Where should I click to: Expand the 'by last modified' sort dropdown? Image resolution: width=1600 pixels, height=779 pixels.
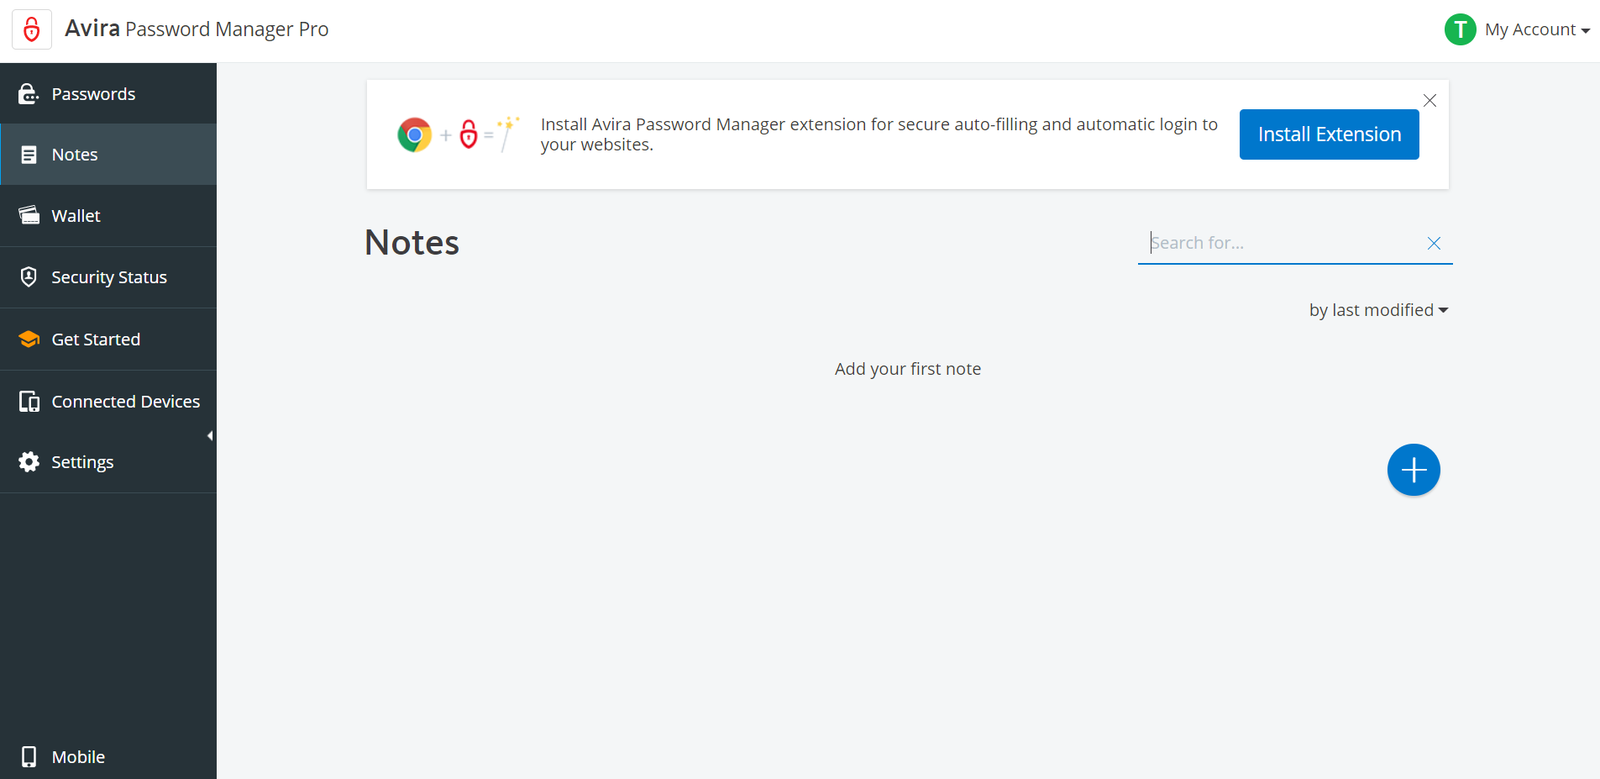point(1378,310)
